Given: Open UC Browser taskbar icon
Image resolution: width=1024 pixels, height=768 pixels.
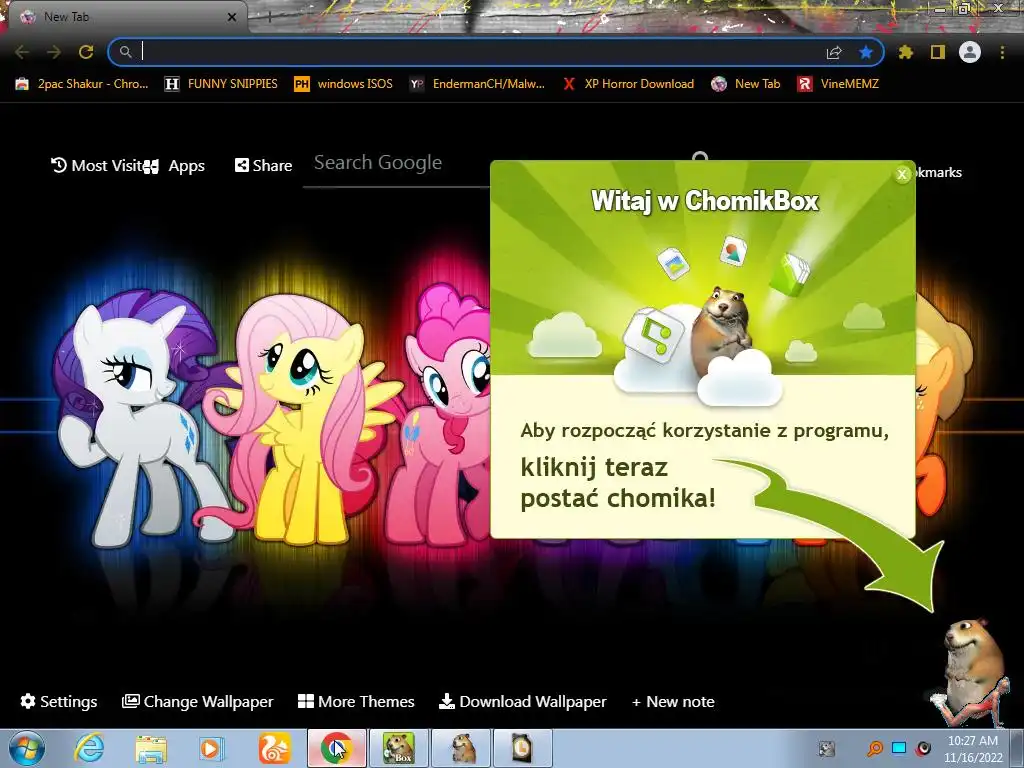Looking at the screenshot, I should point(274,748).
